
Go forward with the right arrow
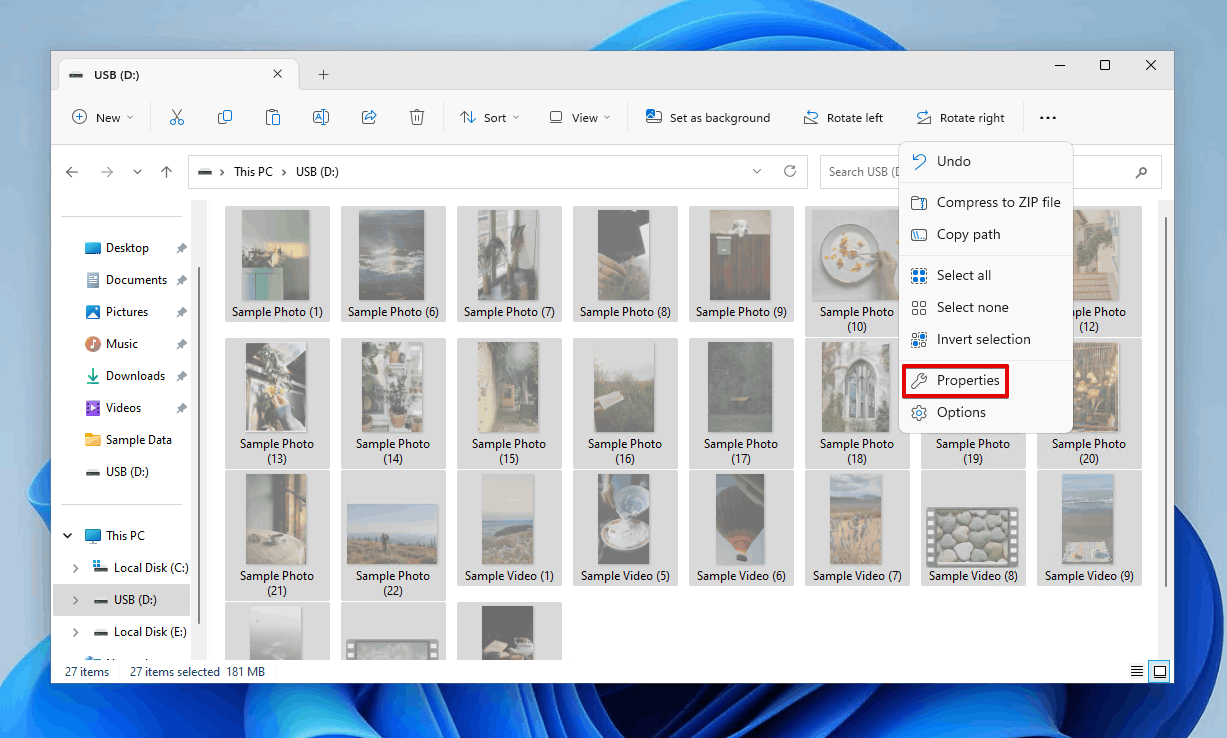[x=107, y=172]
